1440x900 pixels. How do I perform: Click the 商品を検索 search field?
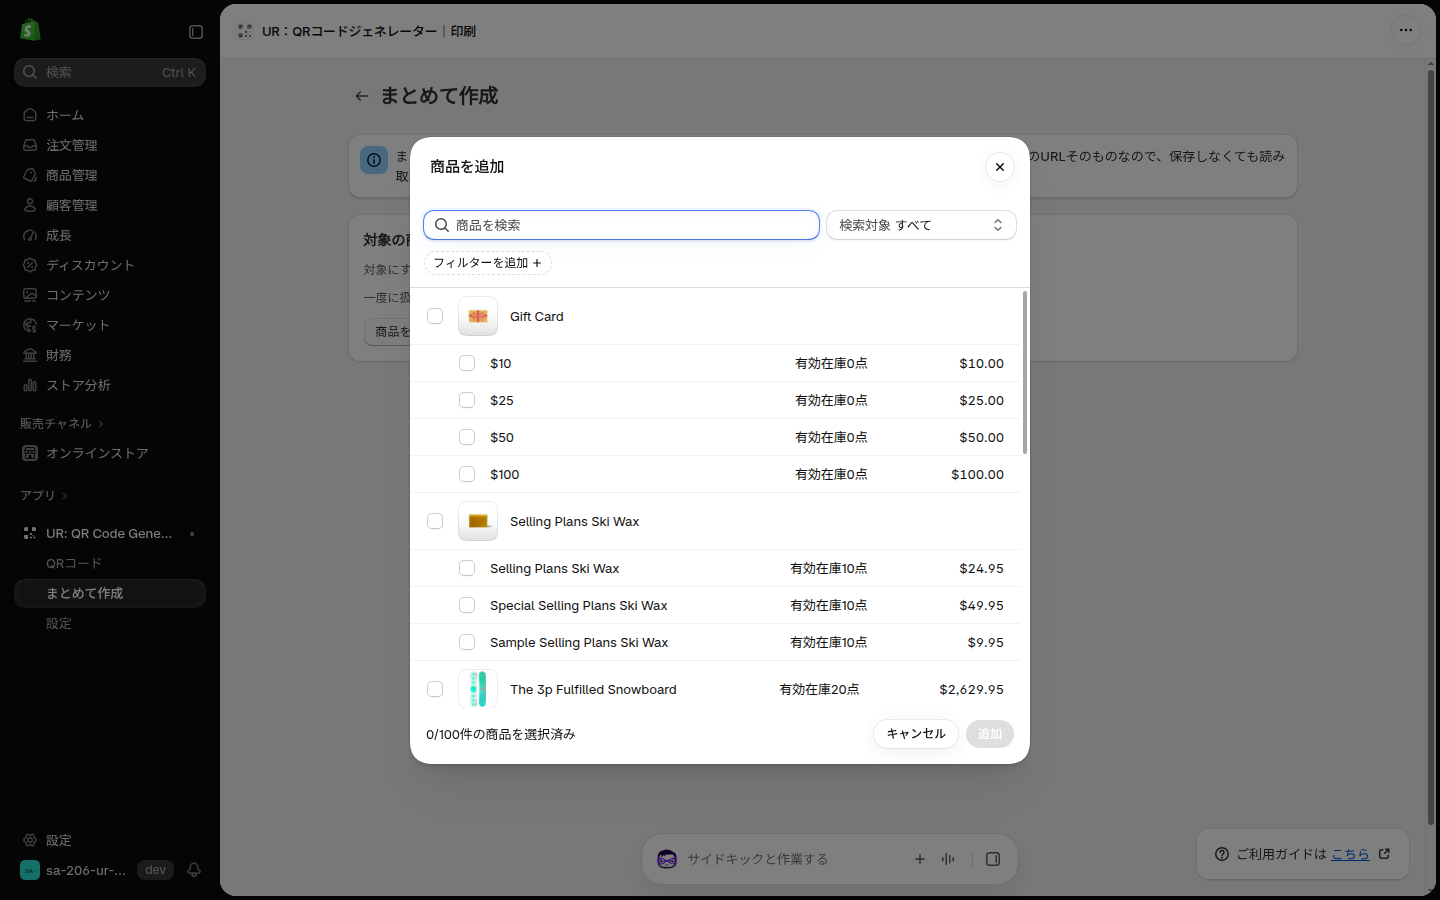(621, 225)
